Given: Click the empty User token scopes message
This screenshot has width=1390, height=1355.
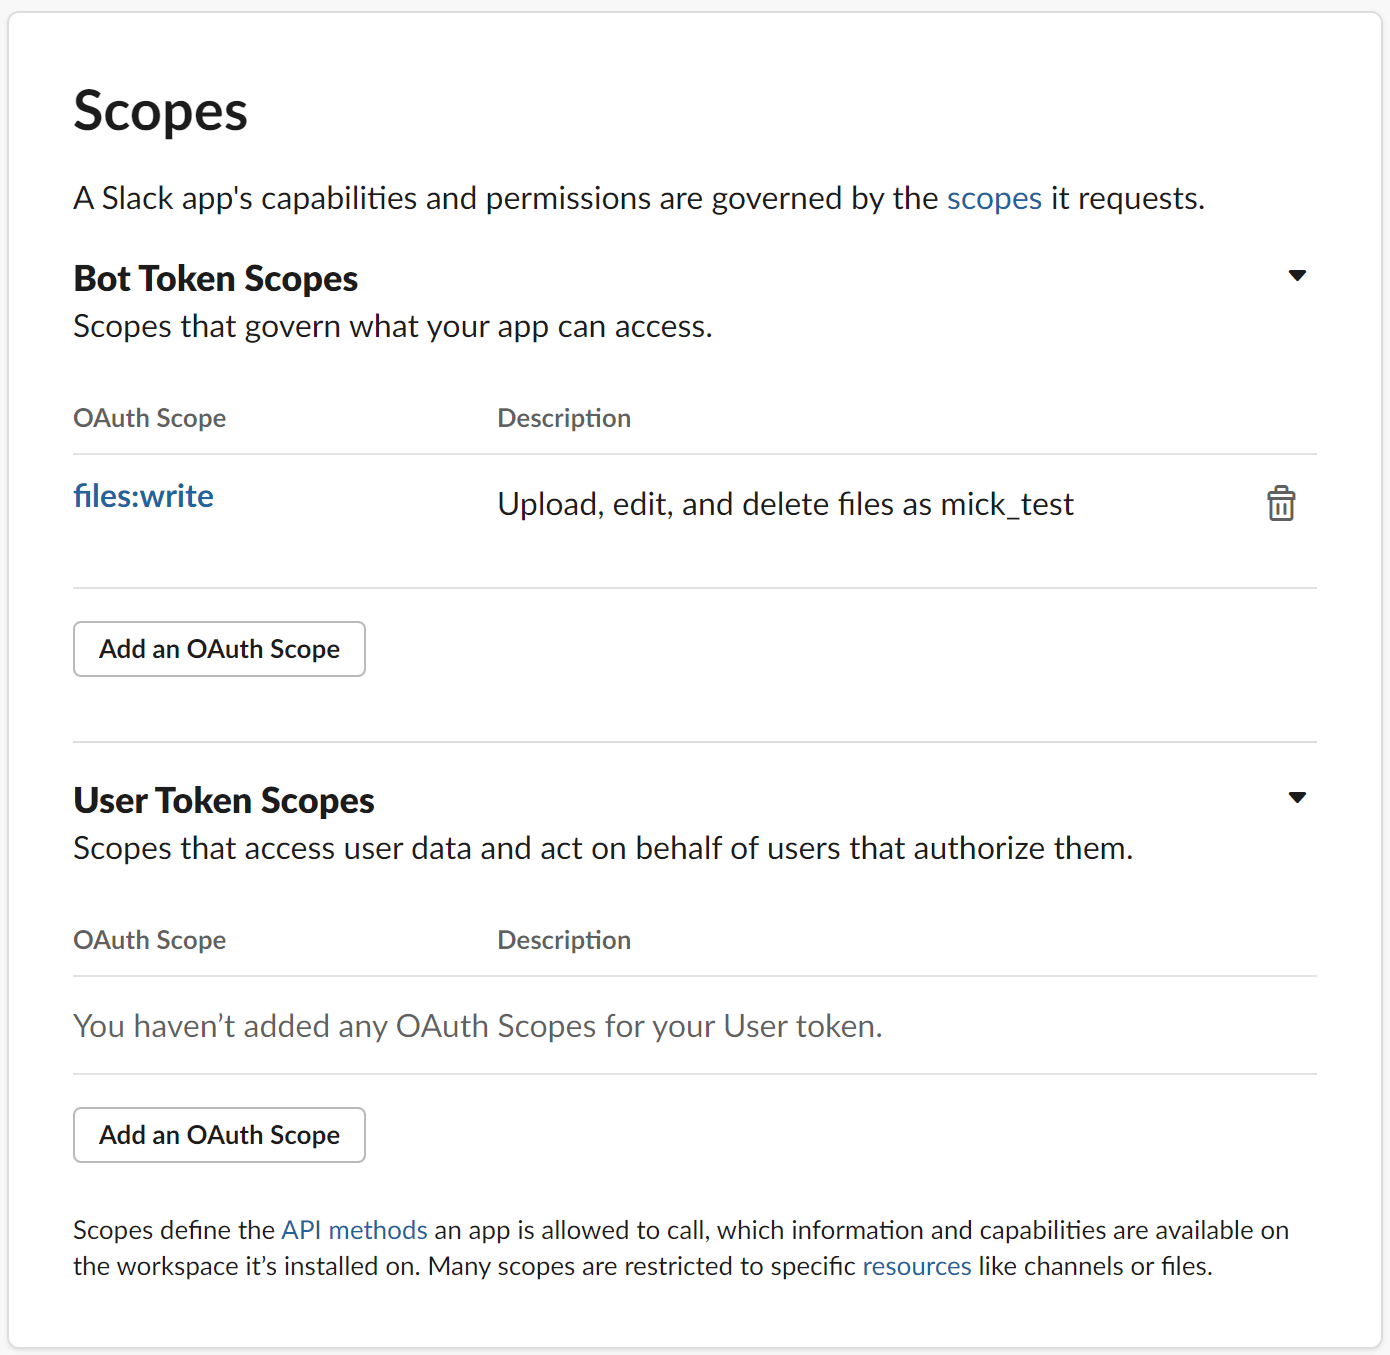Looking at the screenshot, I should [x=478, y=1026].
